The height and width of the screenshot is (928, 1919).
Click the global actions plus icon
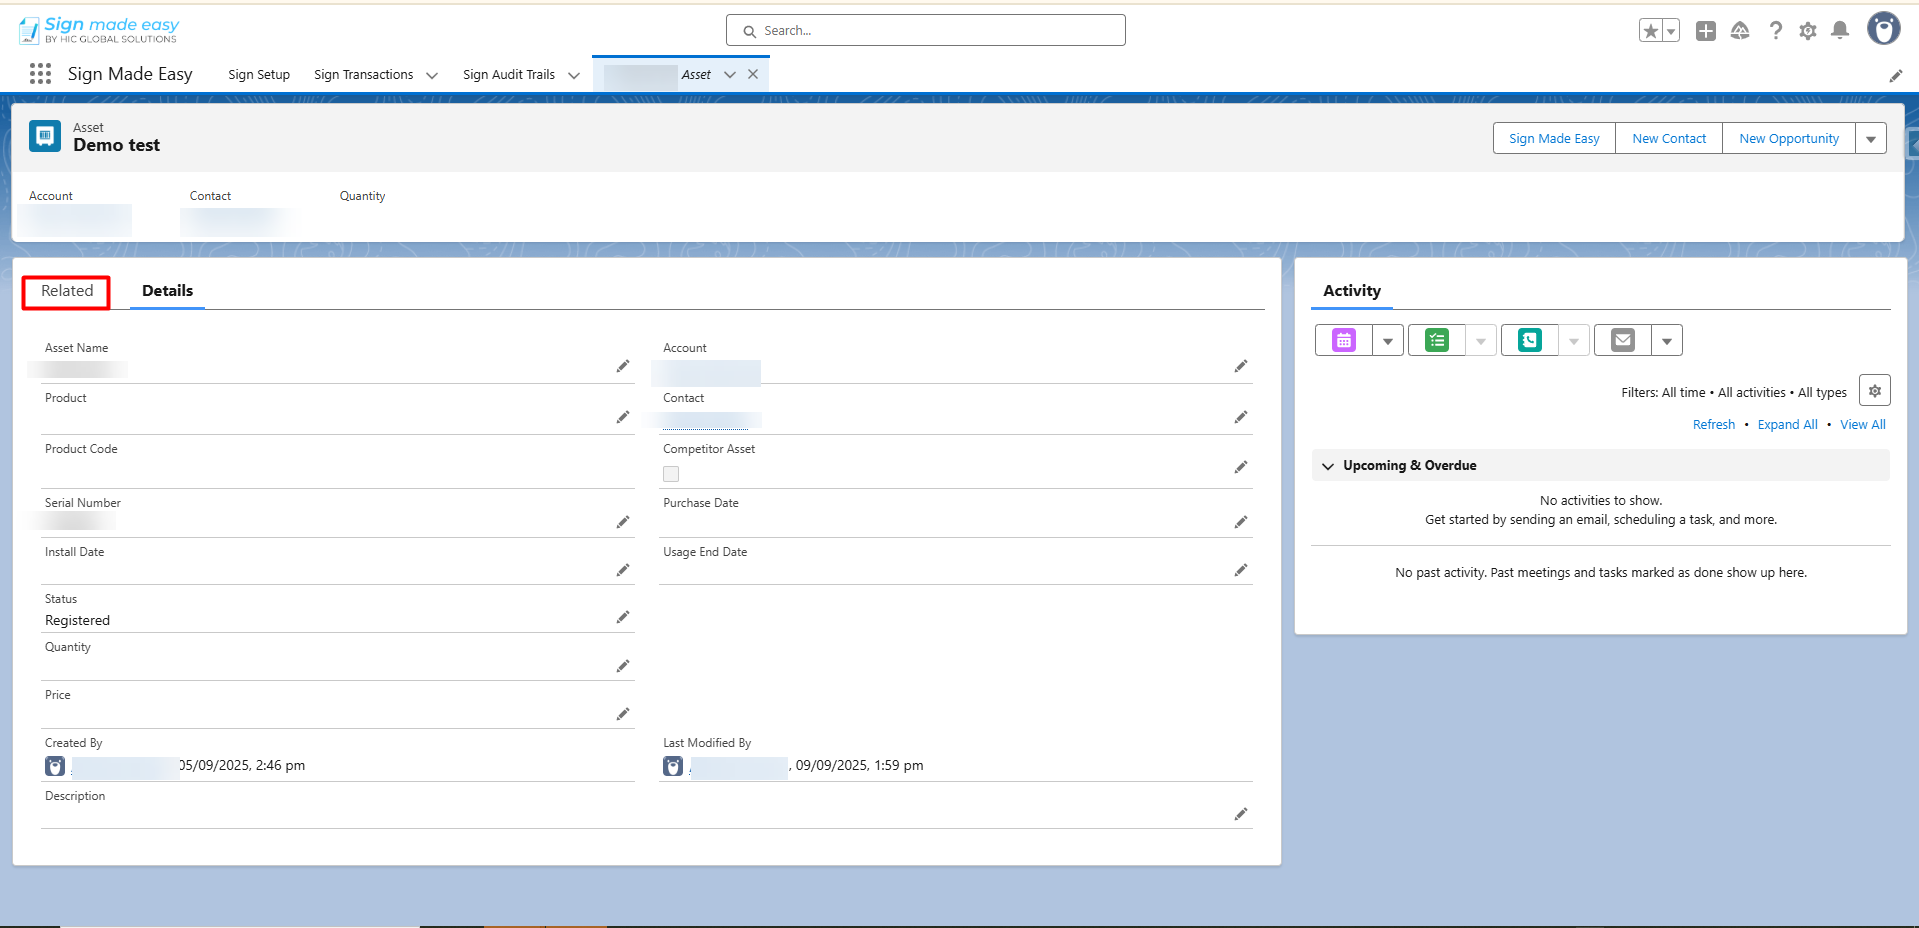coord(1706,31)
